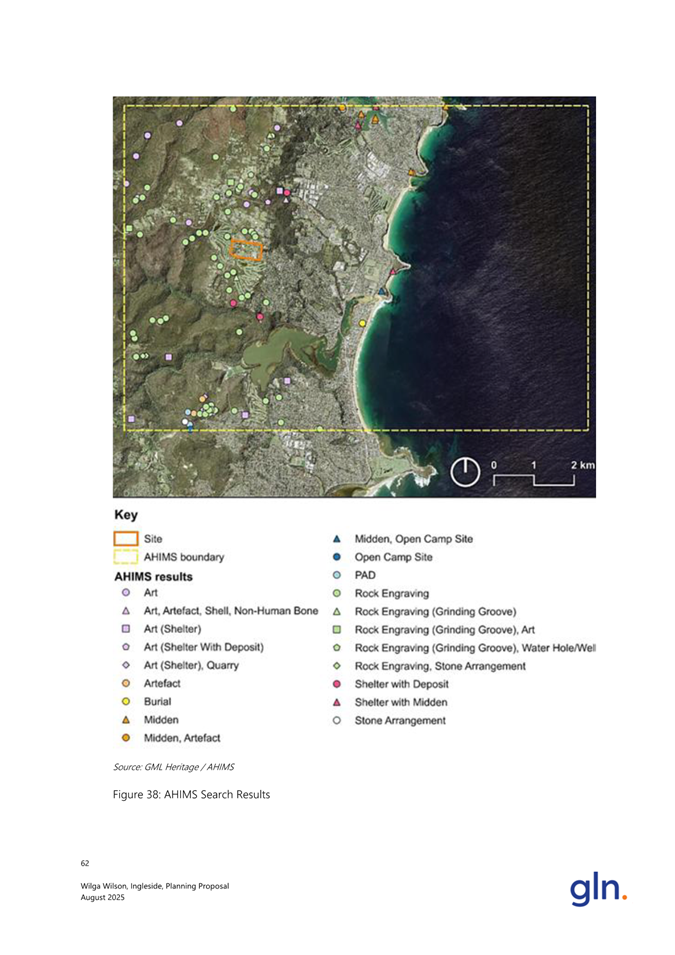
Task: Click the Rock Engraving green circle icon
Action: pyautogui.click(x=338, y=593)
